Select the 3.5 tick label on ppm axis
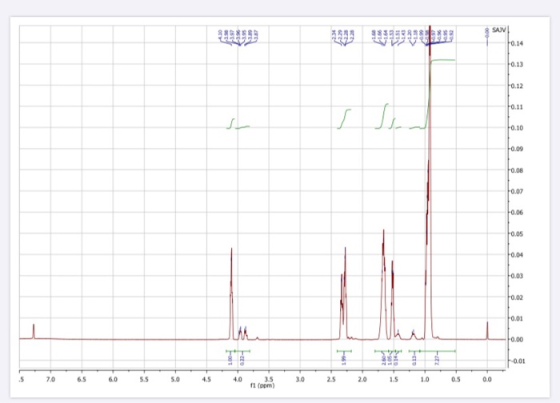The height and width of the screenshot is (403, 560). (x=269, y=379)
